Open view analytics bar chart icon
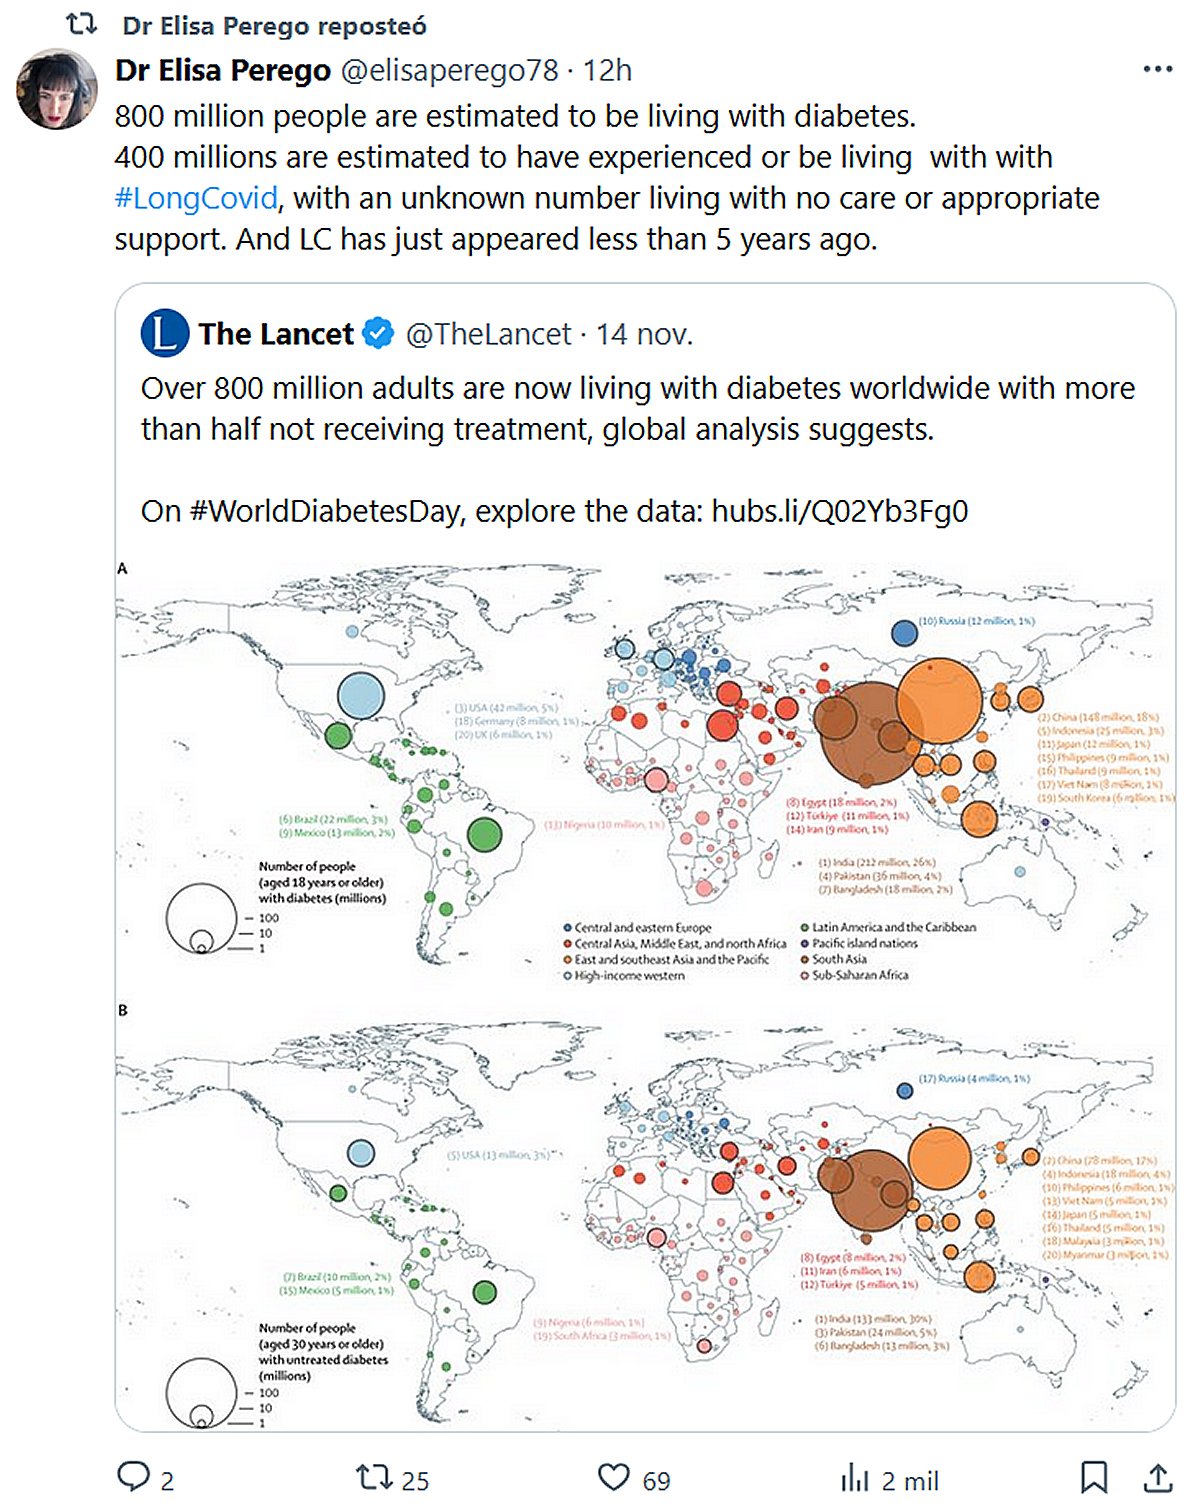The image size is (1200, 1508). pyautogui.click(x=855, y=1478)
